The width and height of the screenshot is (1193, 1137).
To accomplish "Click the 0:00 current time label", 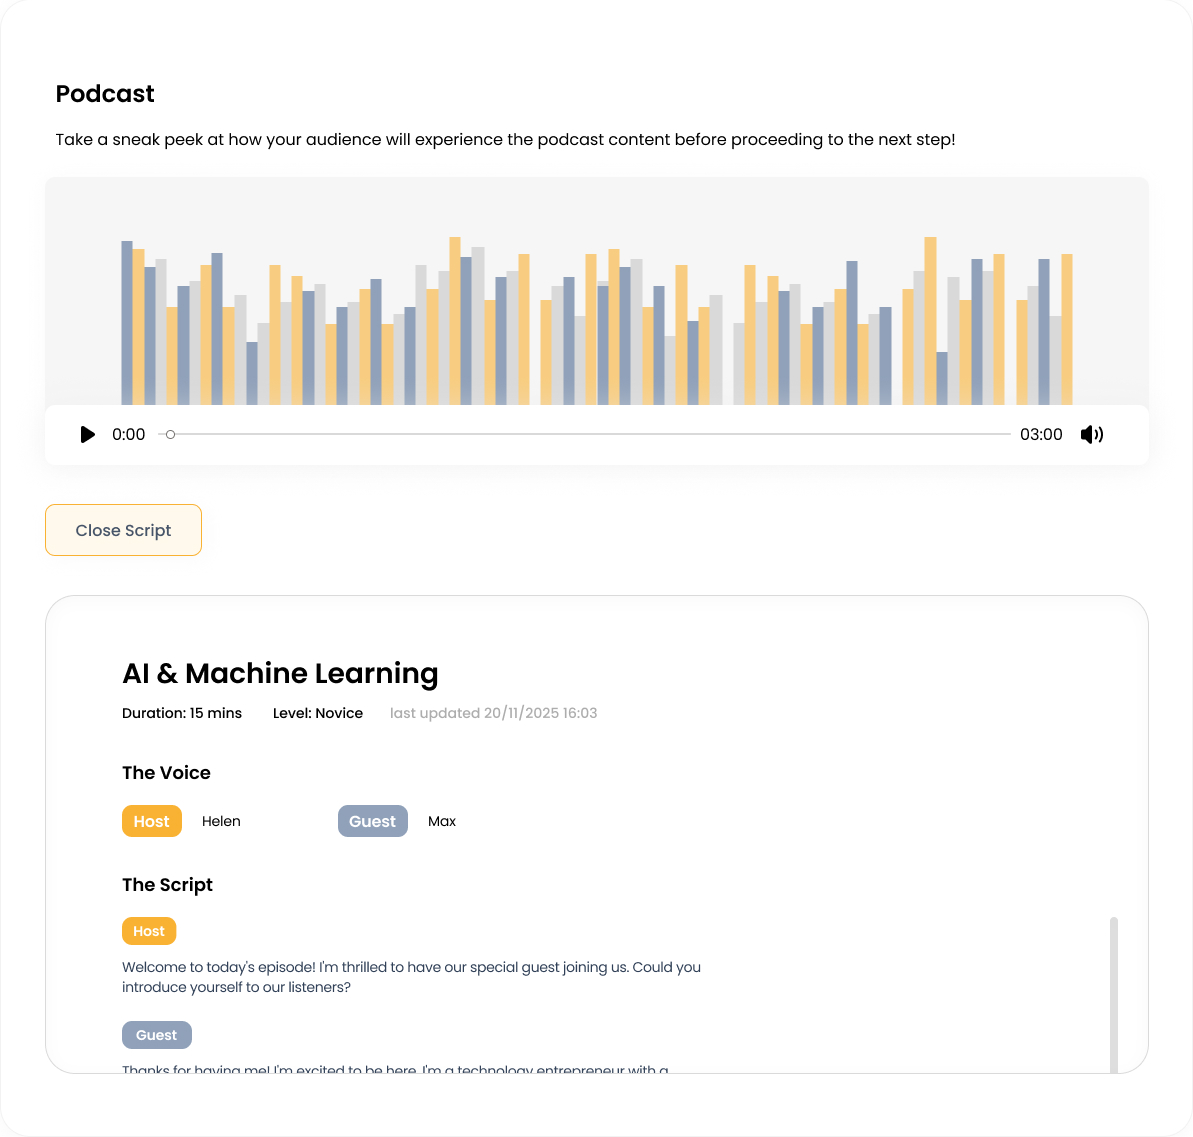I will pos(129,435).
